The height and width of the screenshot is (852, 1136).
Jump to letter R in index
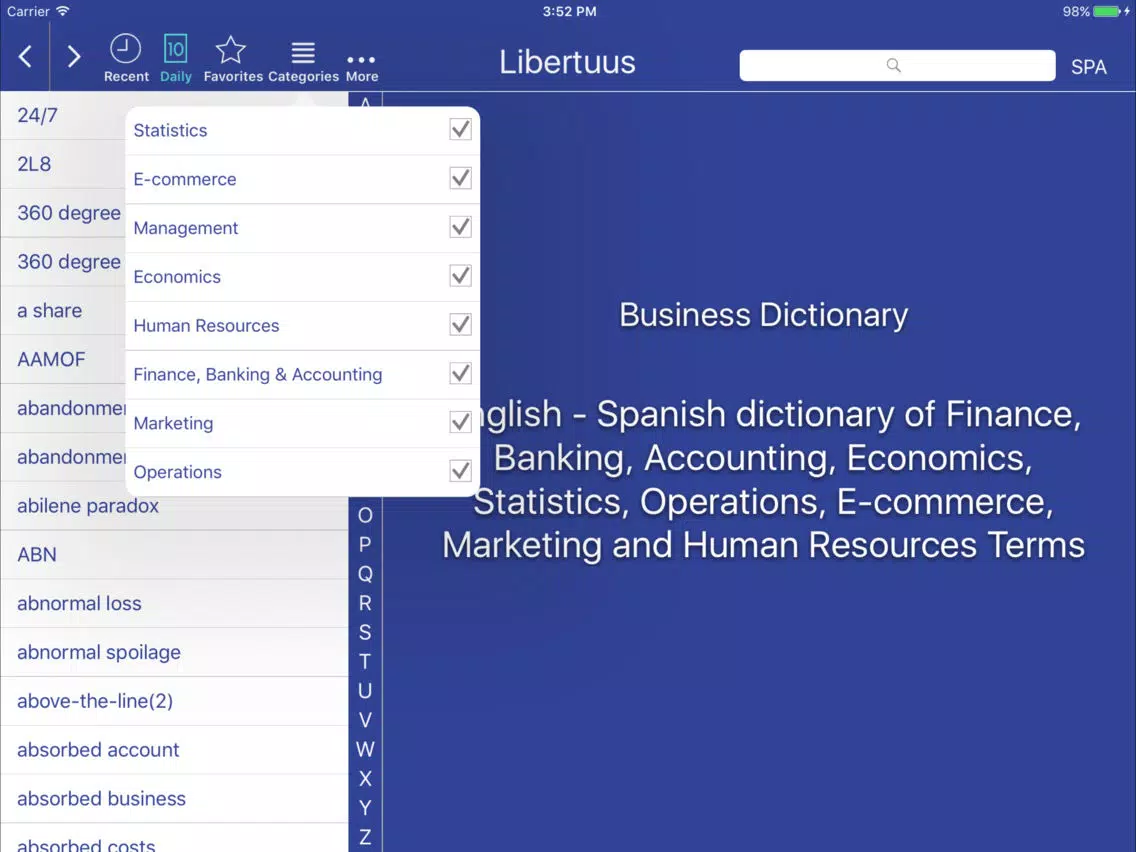coord(365,603)
